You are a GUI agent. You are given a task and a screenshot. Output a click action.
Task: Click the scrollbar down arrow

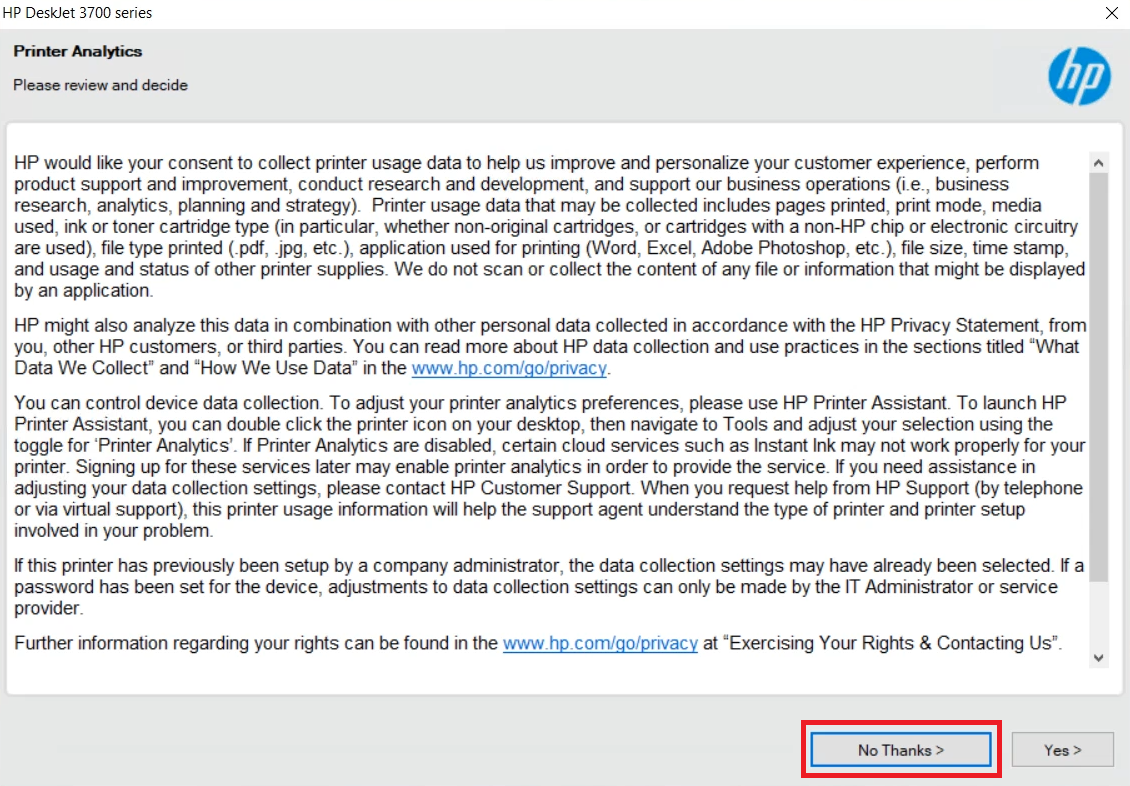1098,658
